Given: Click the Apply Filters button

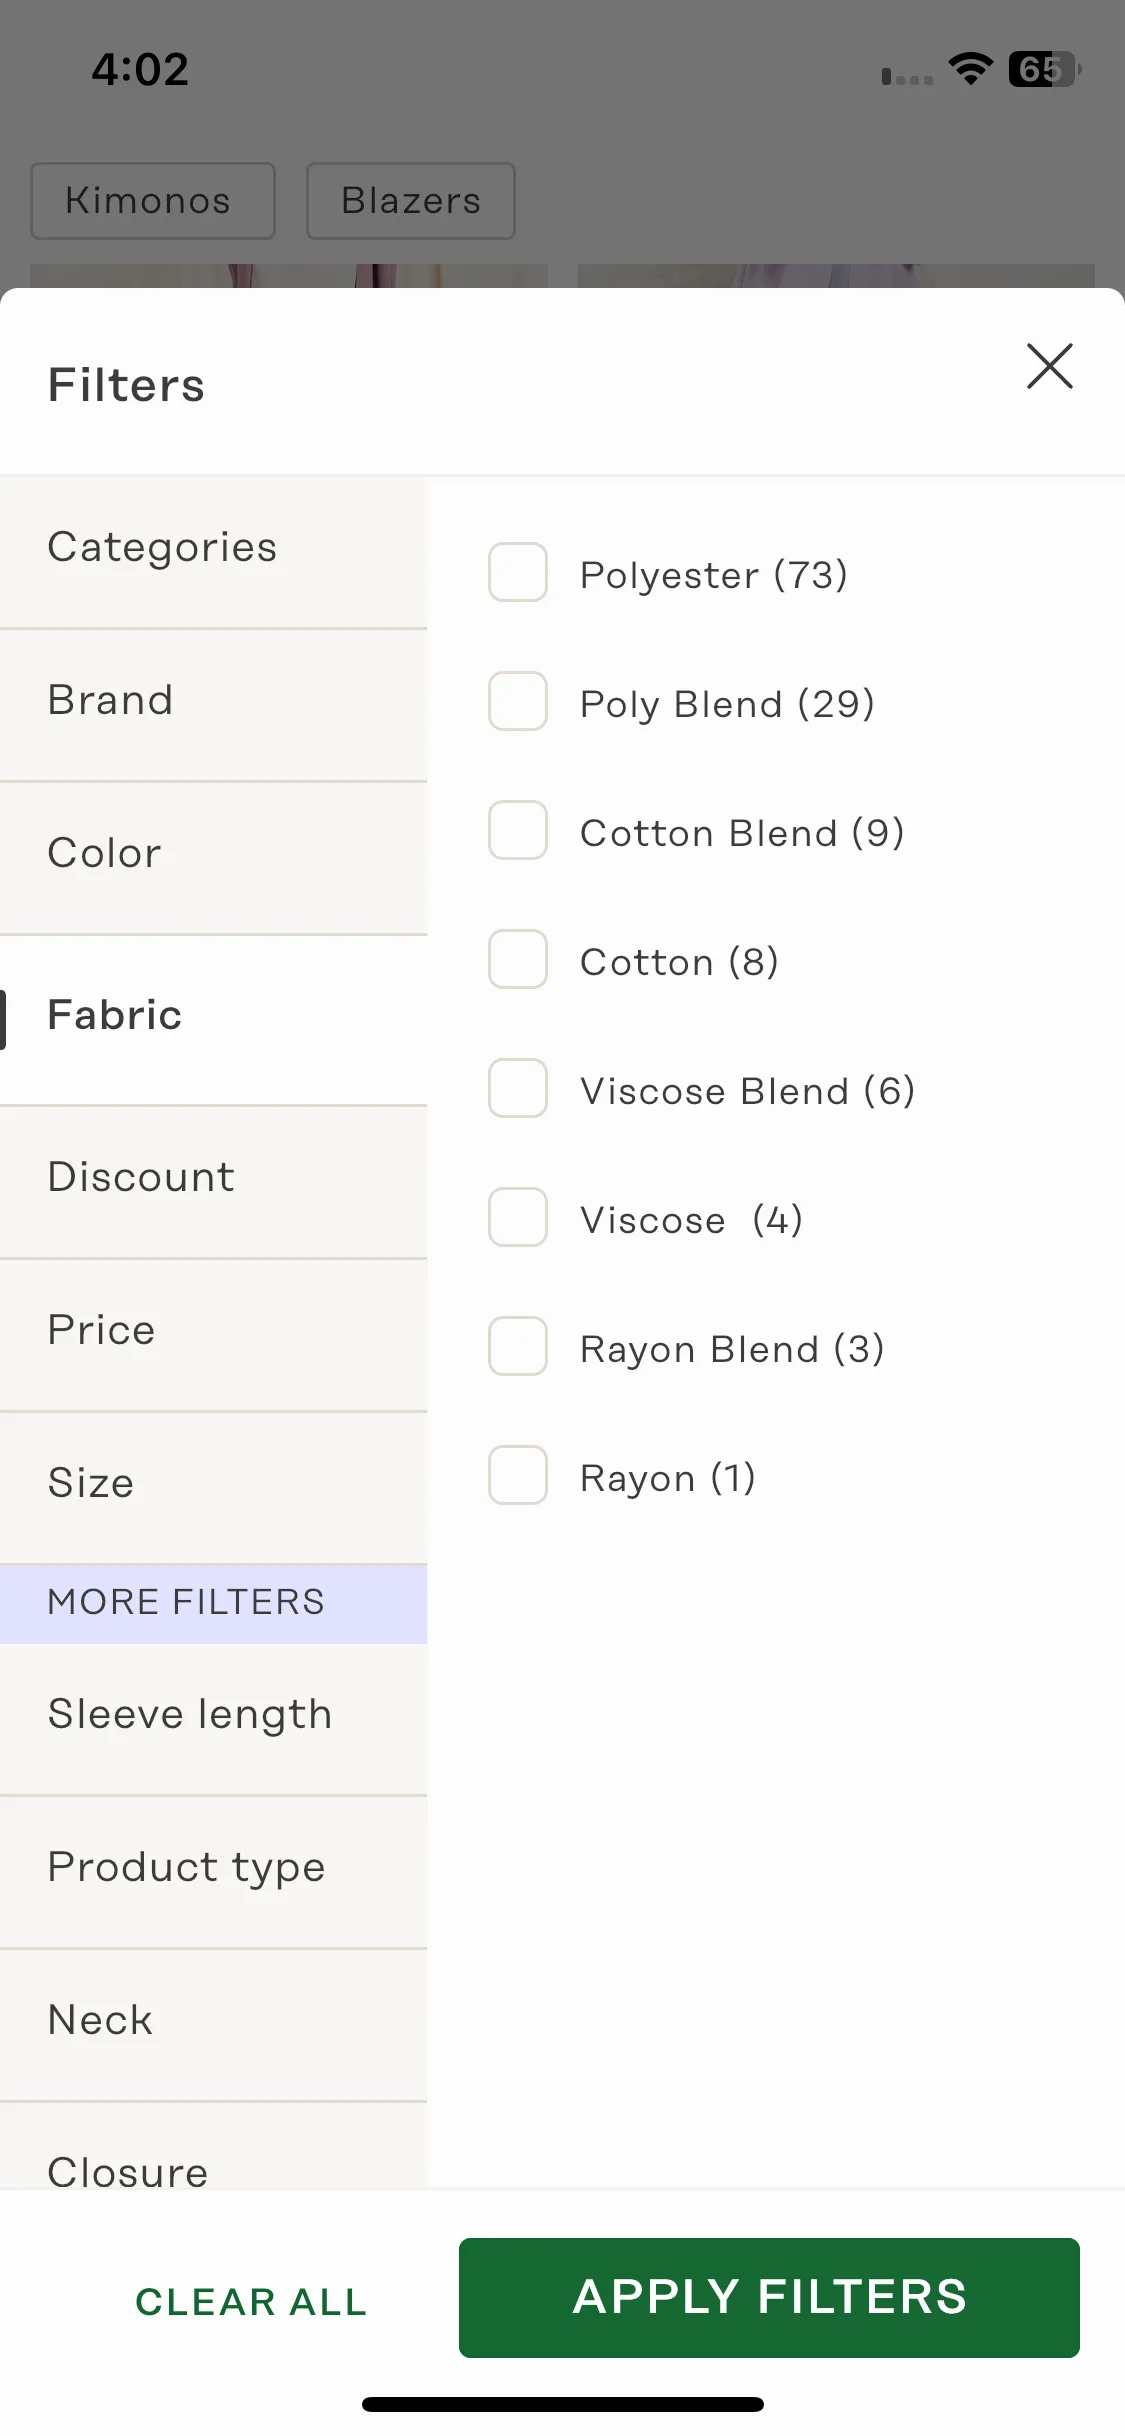Looking at the screenshot, I should pos(769,2297).
